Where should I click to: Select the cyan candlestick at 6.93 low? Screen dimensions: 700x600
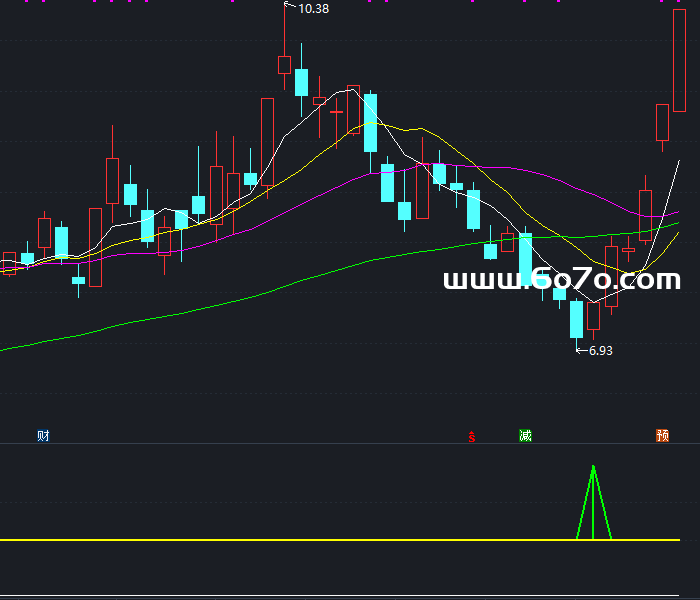576,319
